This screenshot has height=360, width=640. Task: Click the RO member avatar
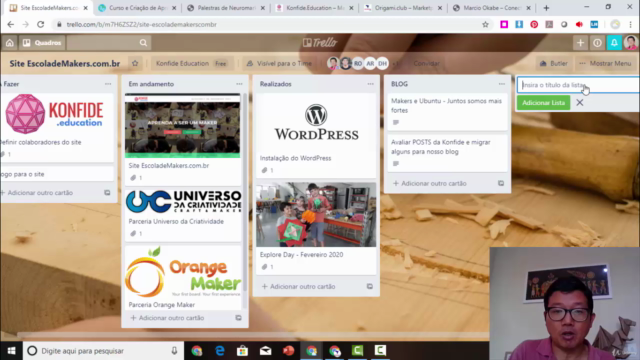pos(358,63)
